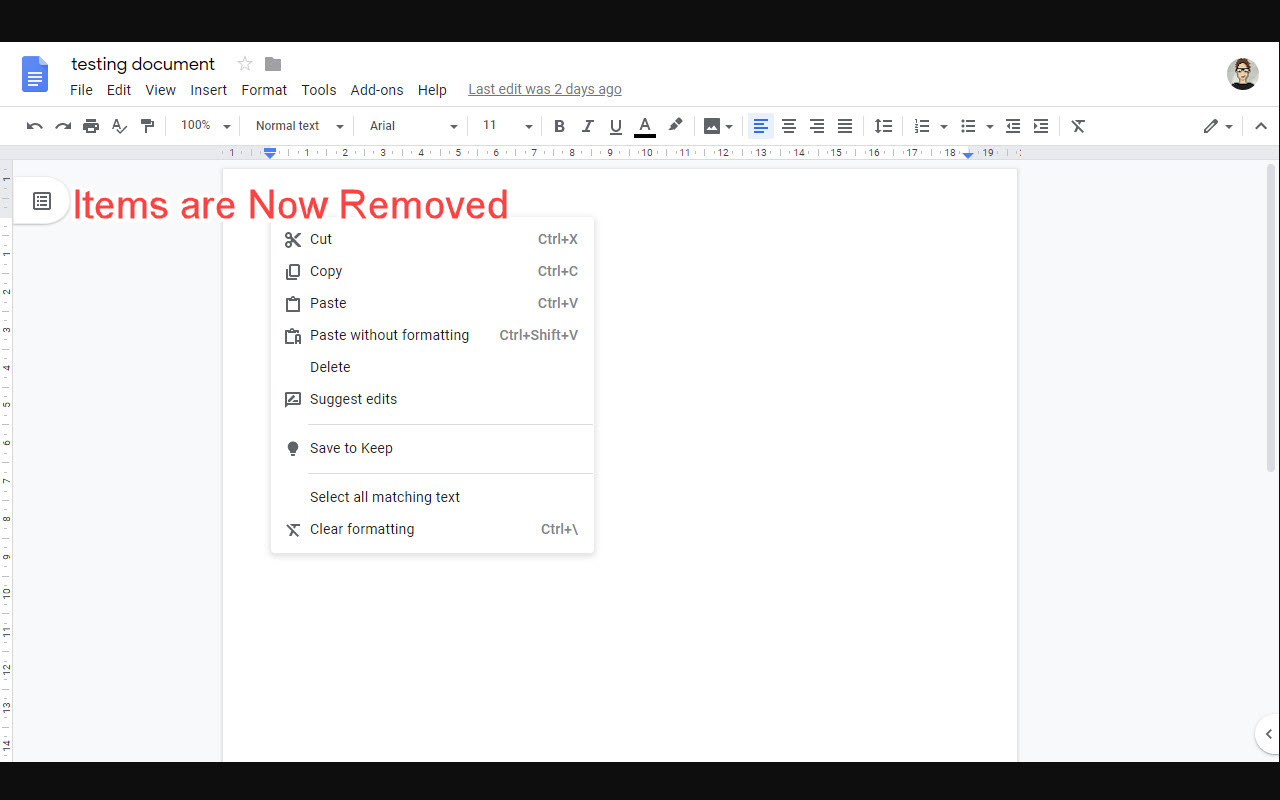Set left alignment

pyautogui.click(x=761, y=126)
